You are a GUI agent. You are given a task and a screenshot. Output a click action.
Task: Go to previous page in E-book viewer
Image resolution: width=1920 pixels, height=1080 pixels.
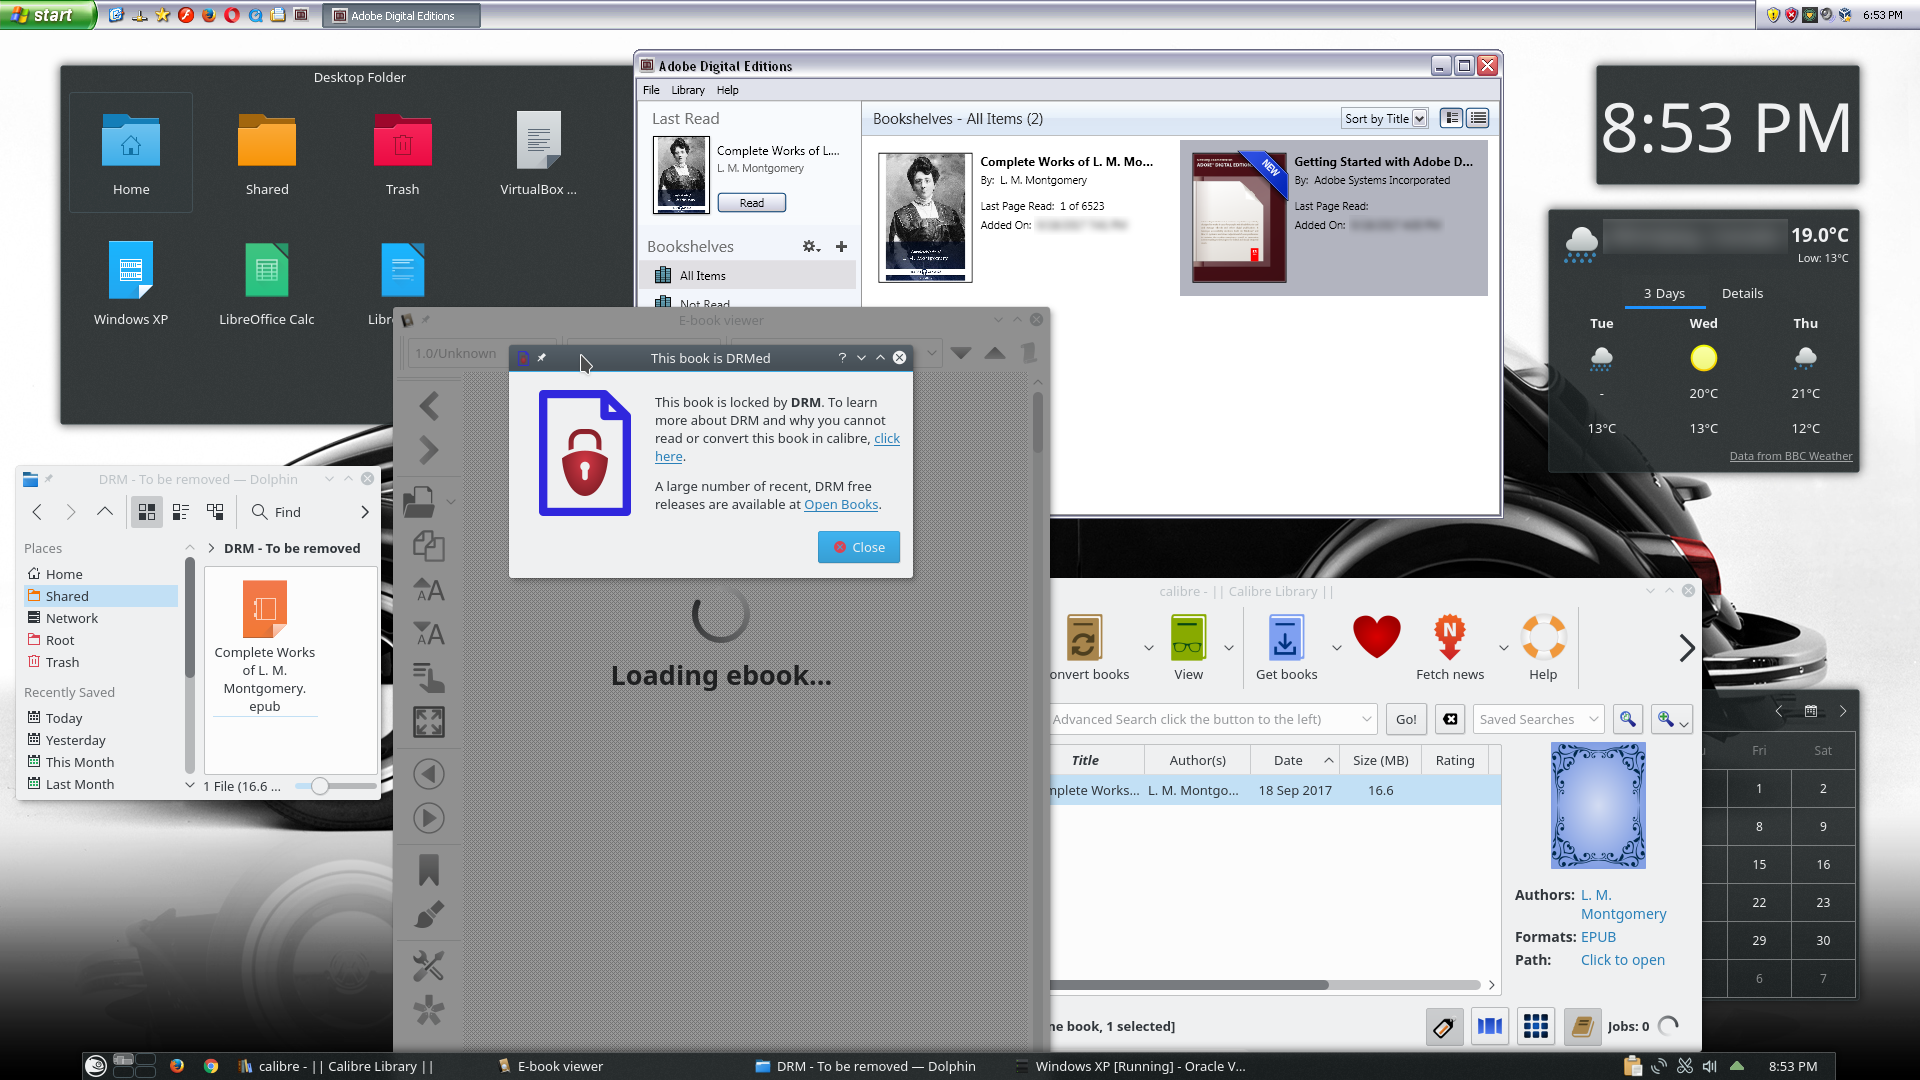(x=429, y=406)
